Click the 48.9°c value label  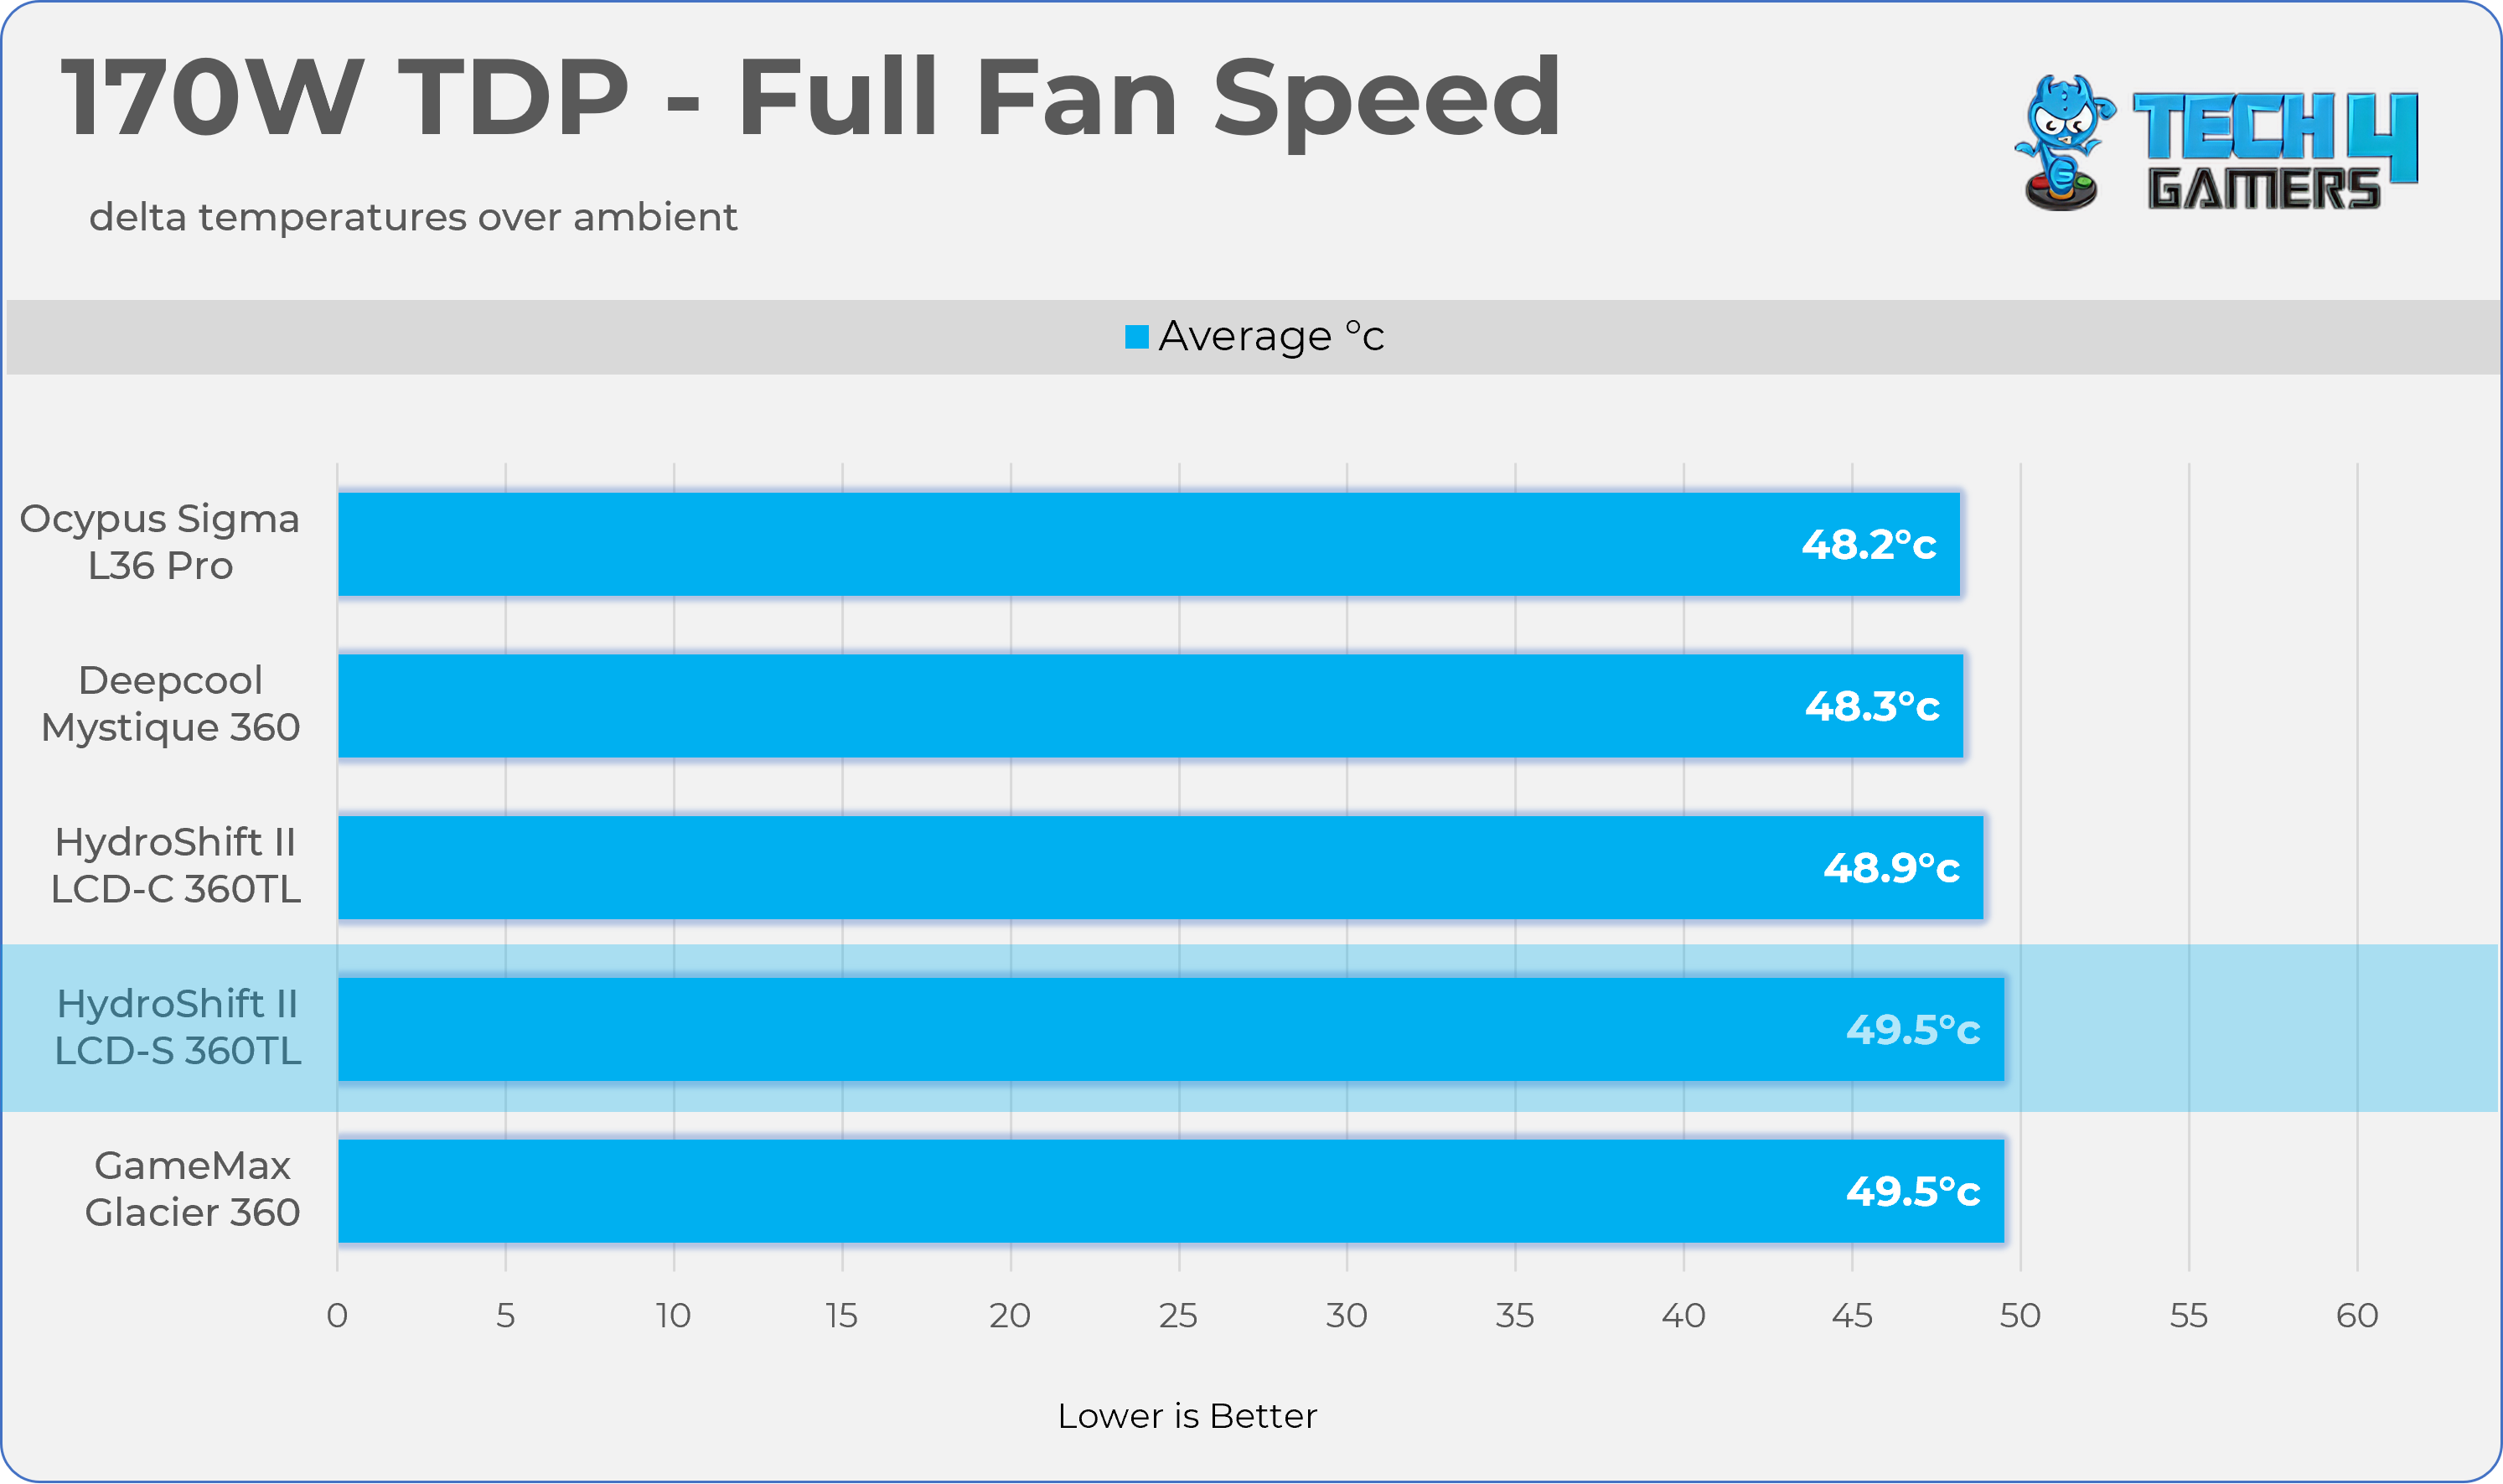(x=1890, y=868)
